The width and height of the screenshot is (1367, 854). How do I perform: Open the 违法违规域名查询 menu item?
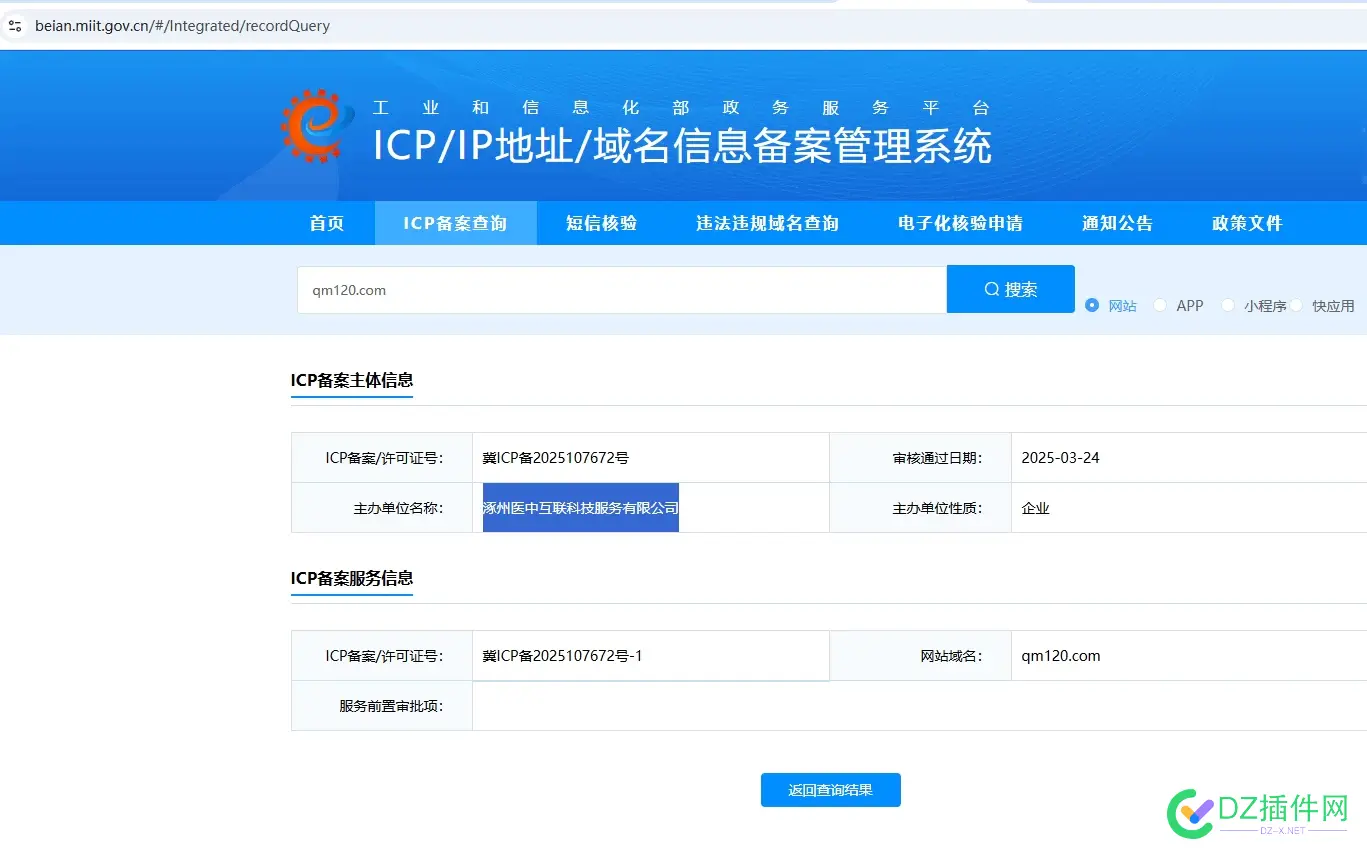point(766,223)
